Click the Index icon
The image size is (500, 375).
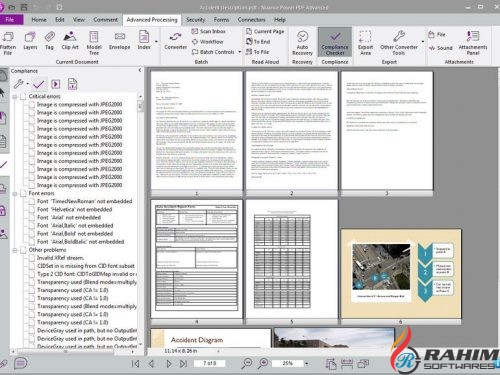pos(144,37)
